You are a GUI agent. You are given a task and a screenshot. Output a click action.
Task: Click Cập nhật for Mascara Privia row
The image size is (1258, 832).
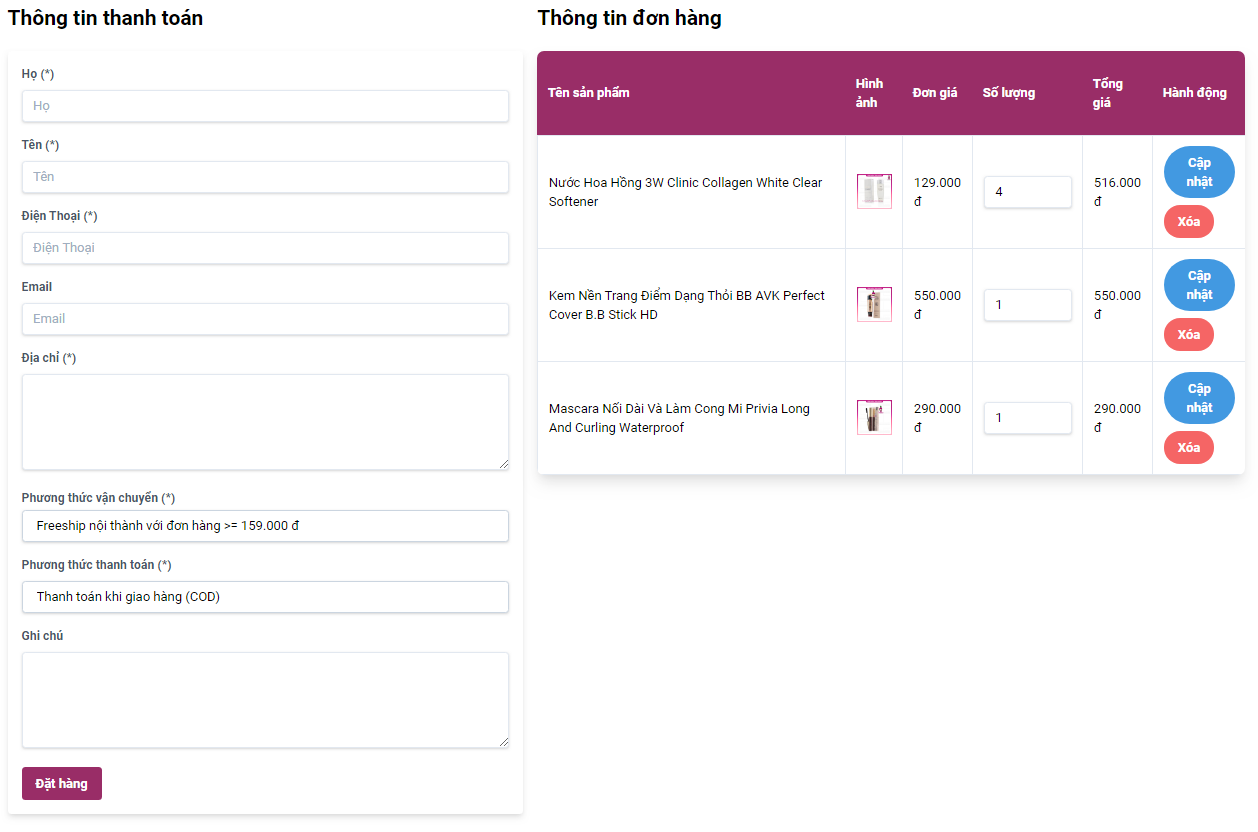(x=1198, y=398)
